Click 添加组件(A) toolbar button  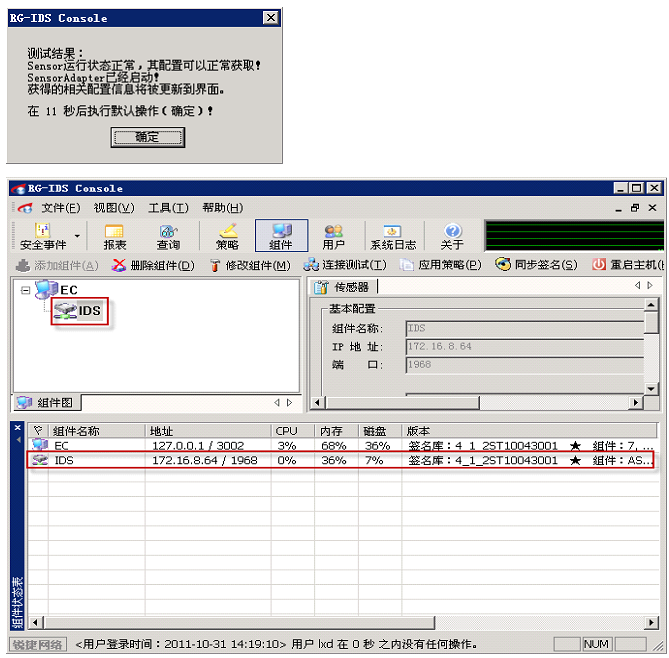[x=57, y=265]
